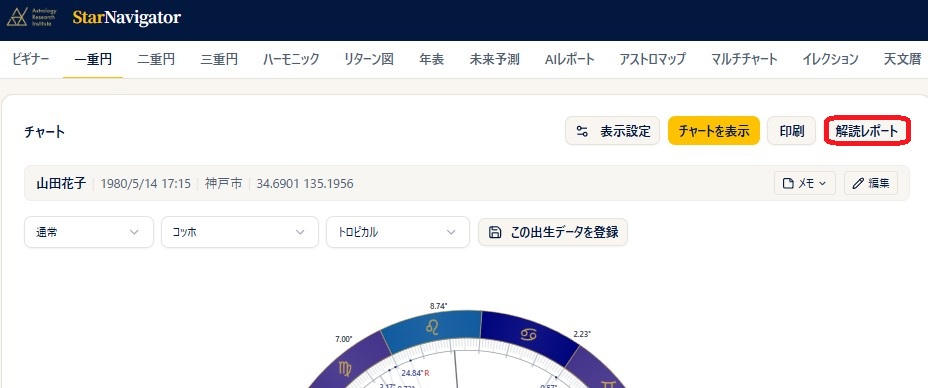
Task: Click この出生データを登録 button
Action: (x=553, y=232)
